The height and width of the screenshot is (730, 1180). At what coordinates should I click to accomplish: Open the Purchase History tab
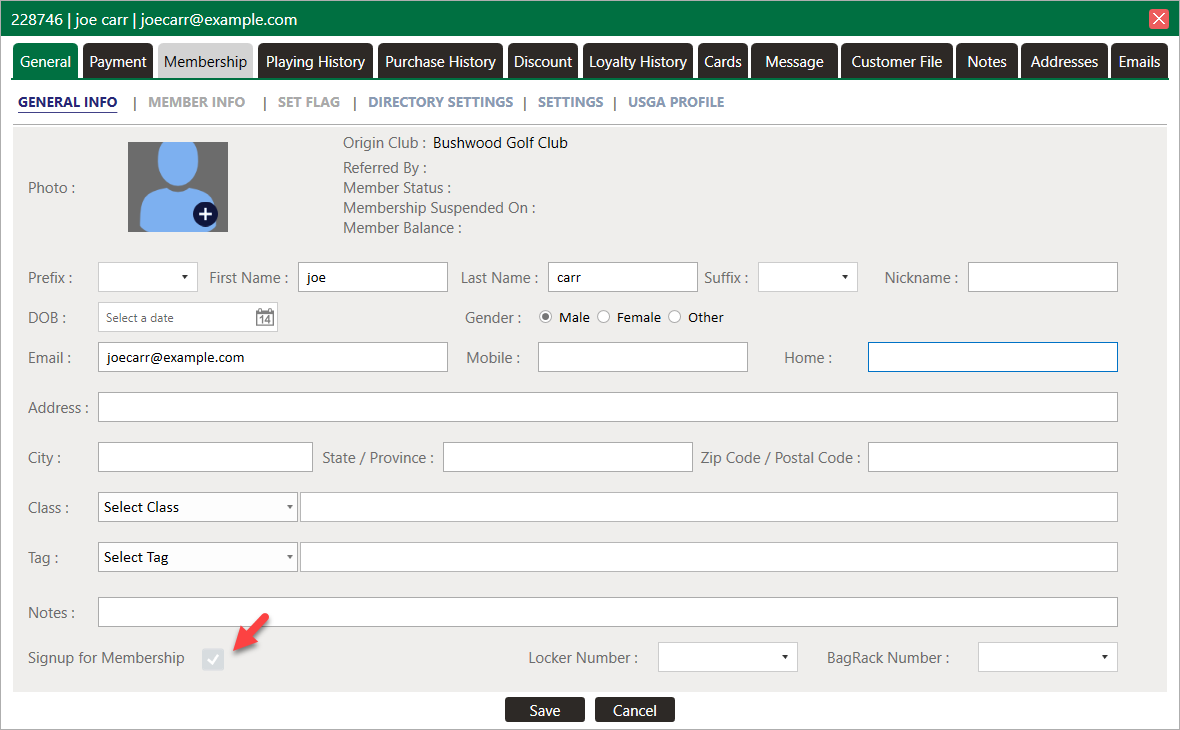(440, 62)
